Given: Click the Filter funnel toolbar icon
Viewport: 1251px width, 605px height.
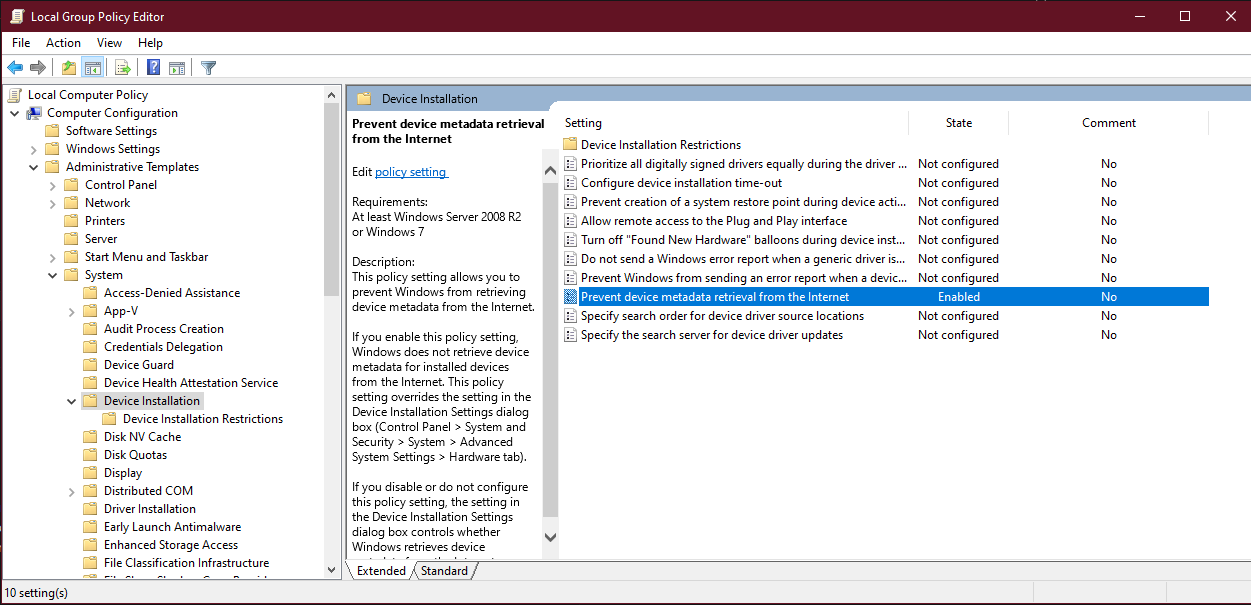Looking at the screenshot, I should coord(208,68).
